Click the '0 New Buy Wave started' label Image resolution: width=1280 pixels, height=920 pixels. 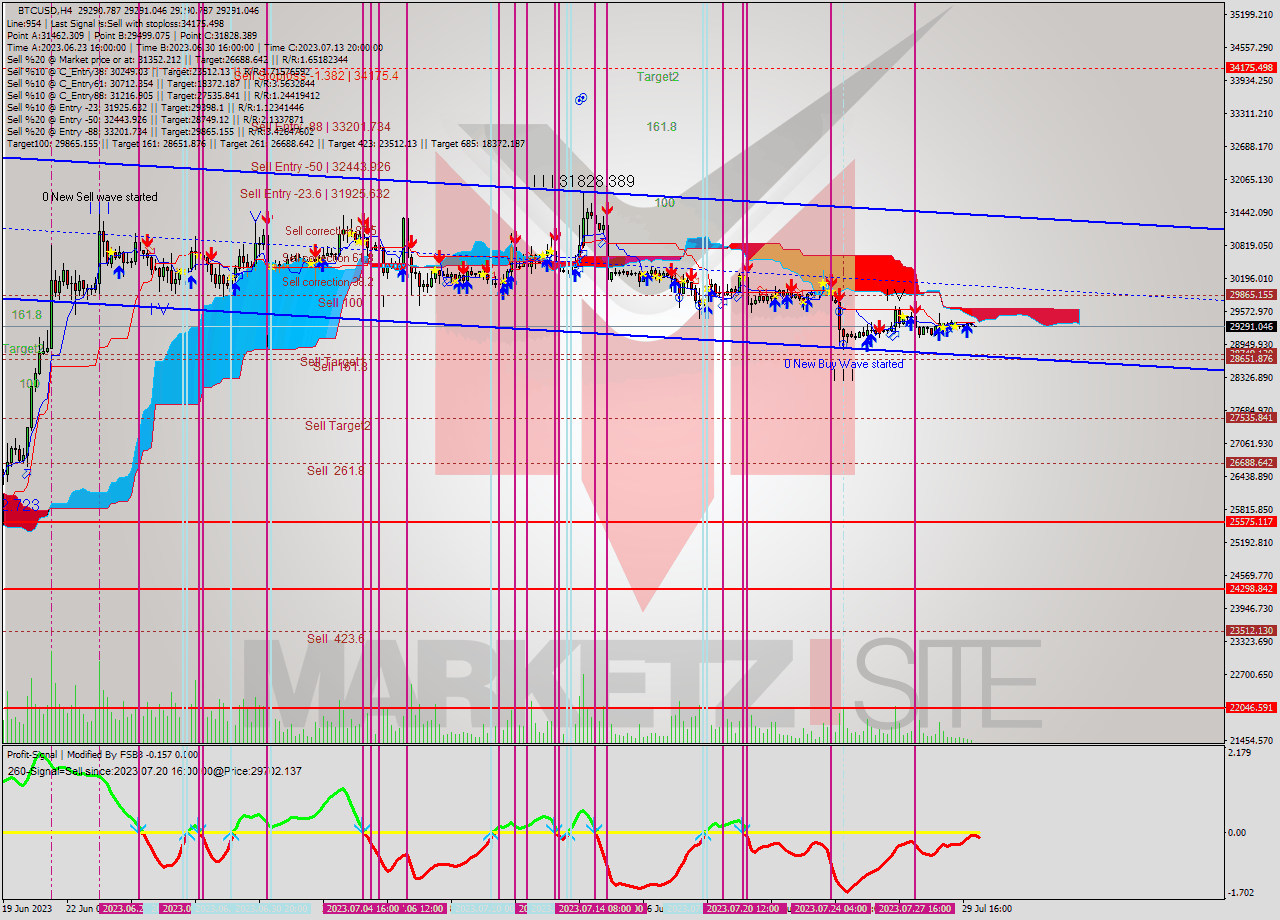tap(843, 364)
